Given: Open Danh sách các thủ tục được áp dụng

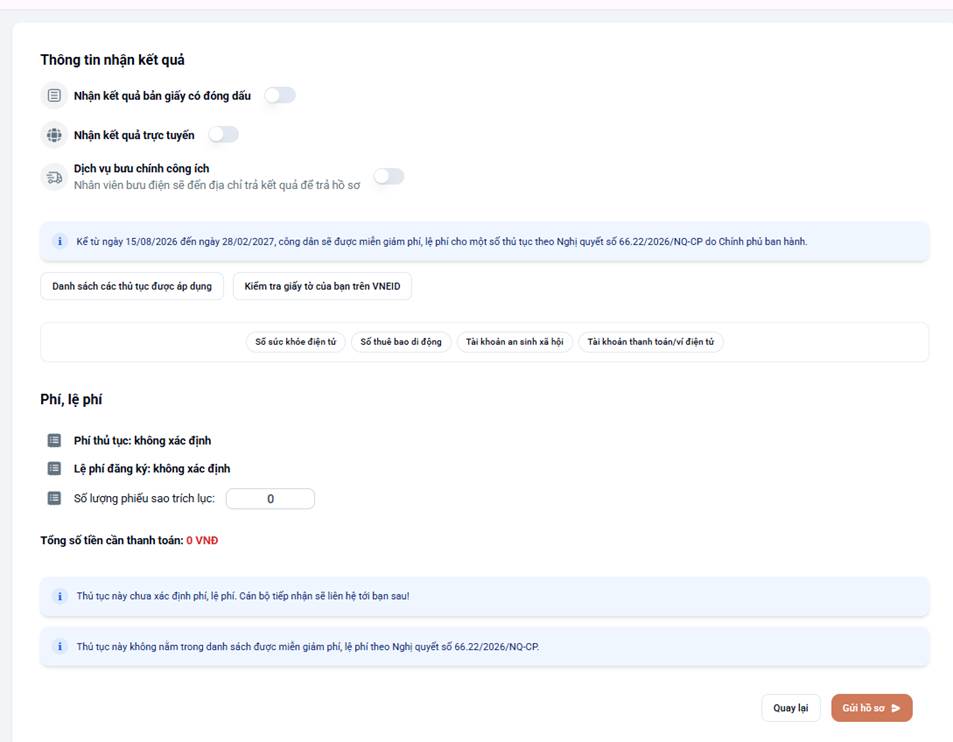Looking at the screenshot, I should [x=132, y=286].
